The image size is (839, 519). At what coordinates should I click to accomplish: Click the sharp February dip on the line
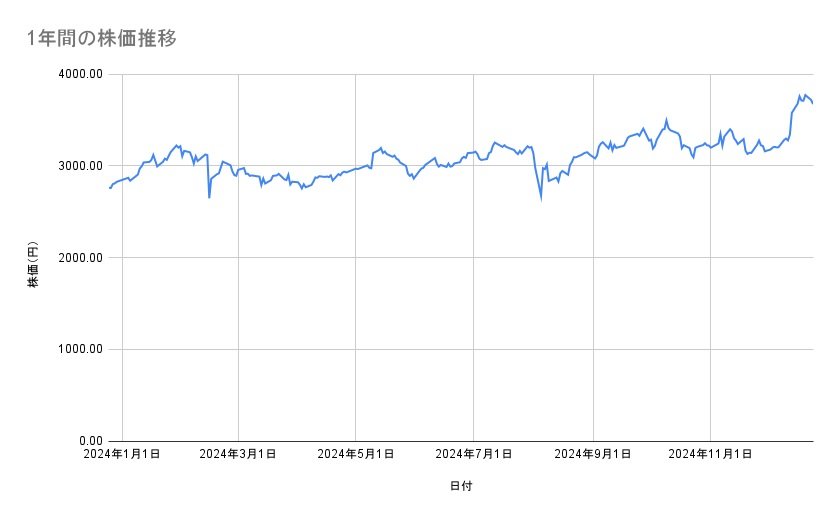point(209,197)
